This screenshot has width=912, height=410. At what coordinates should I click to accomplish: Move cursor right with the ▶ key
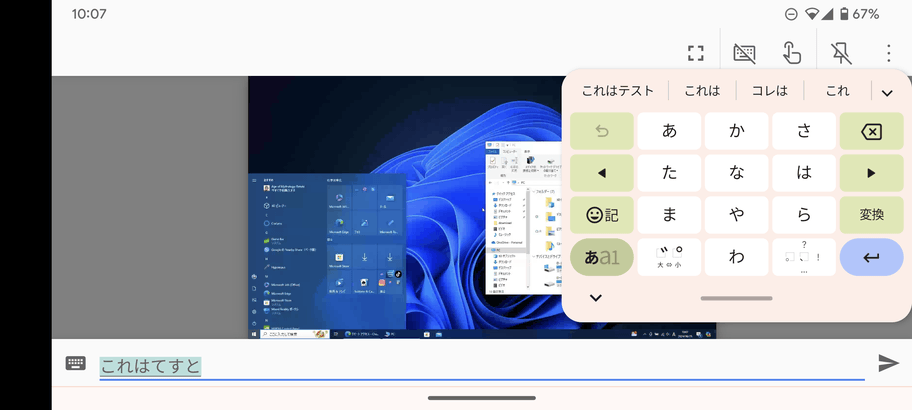[x=872, y=173]
